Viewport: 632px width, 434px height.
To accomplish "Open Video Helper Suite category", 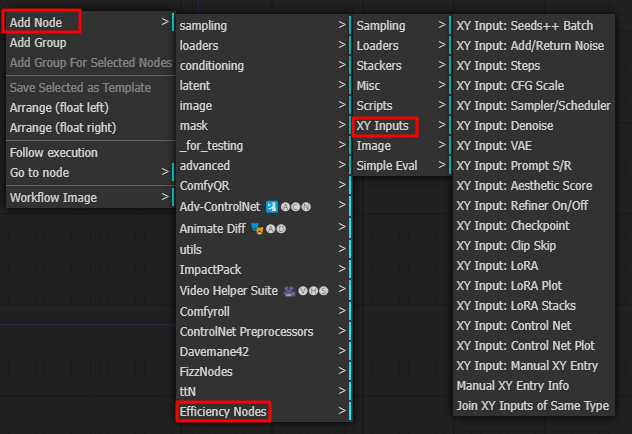I will [x=264, y=291].
